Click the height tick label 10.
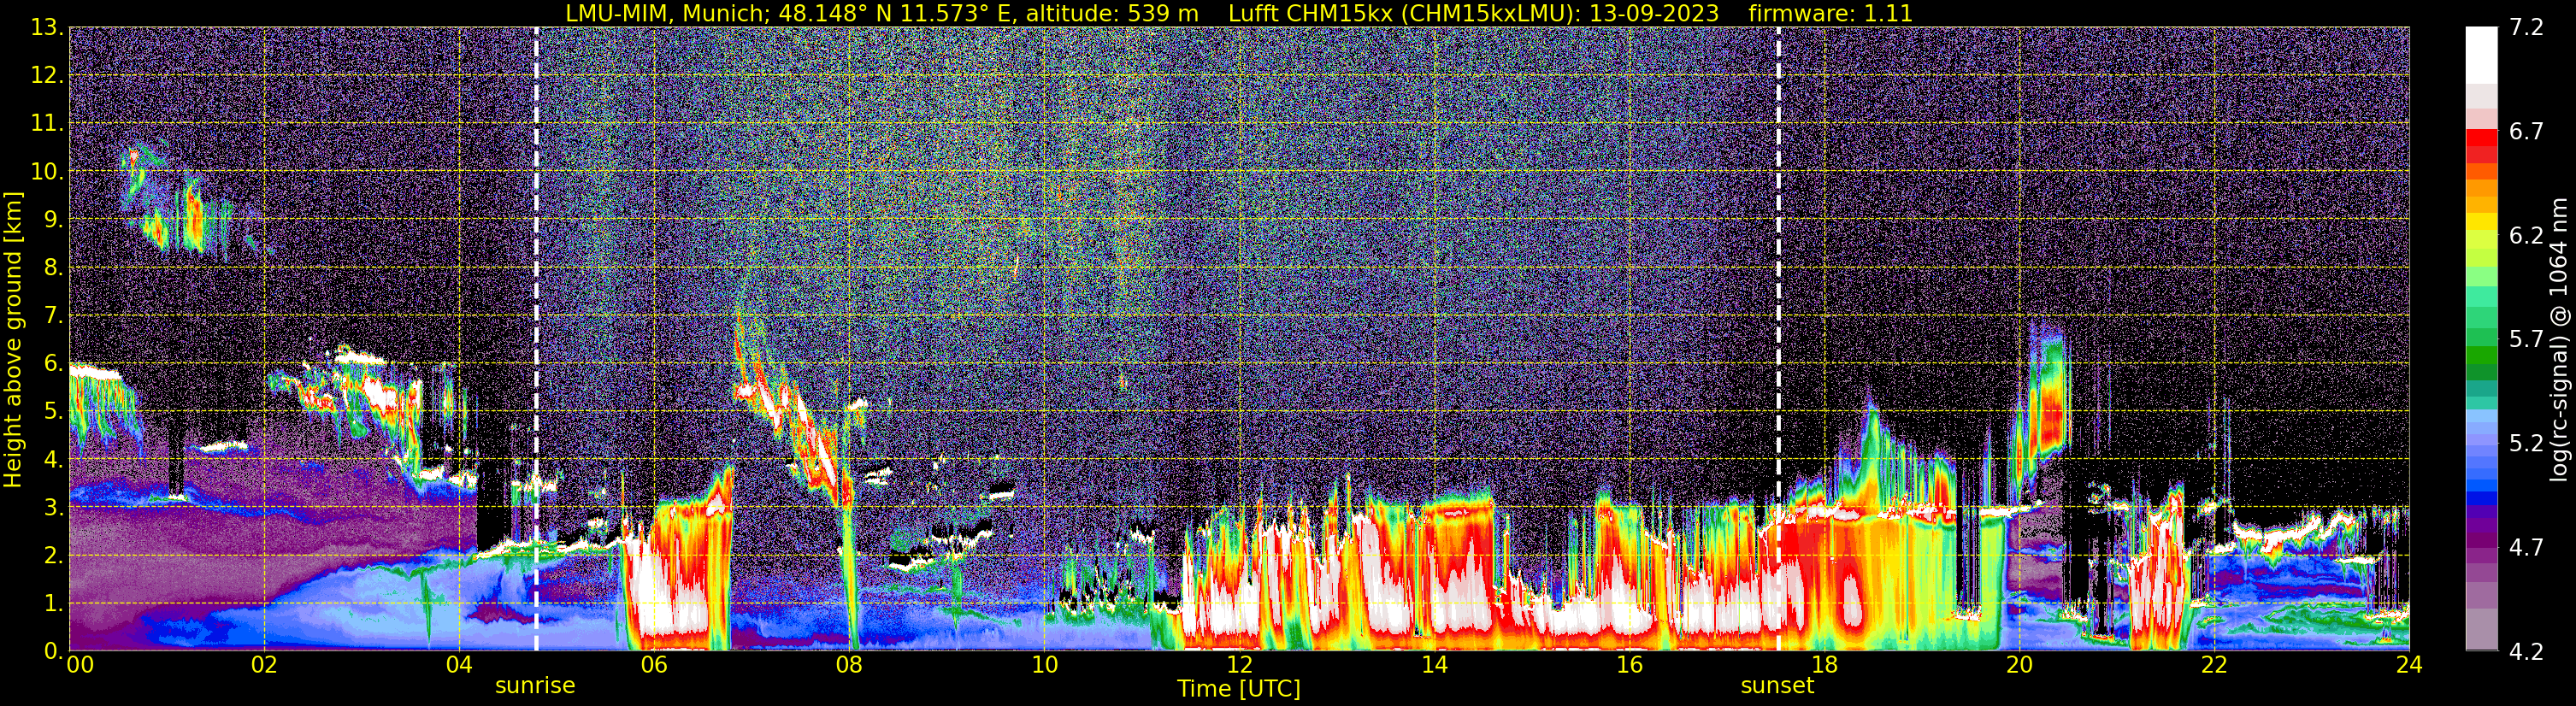The width and height of the screenshot is (2576, 706). point(46,171)
